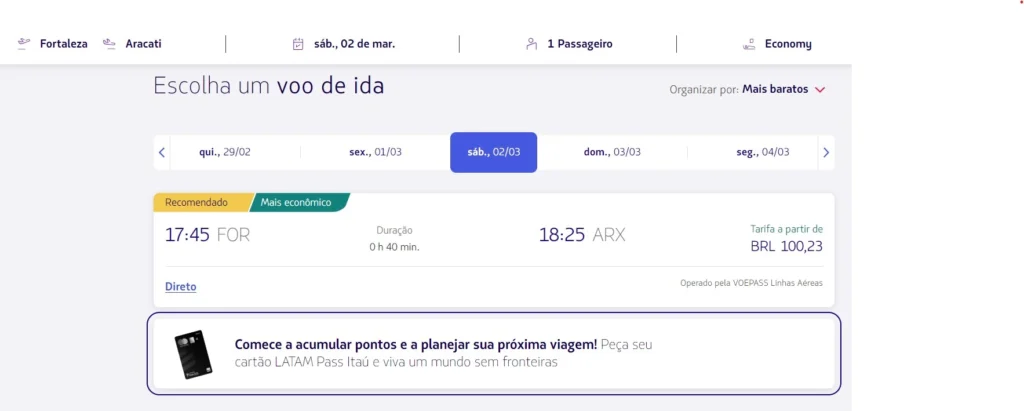Select the seg., 04/03 date tab
Viewport: 1024px width, 411px height.
click(x=762, y=153)
